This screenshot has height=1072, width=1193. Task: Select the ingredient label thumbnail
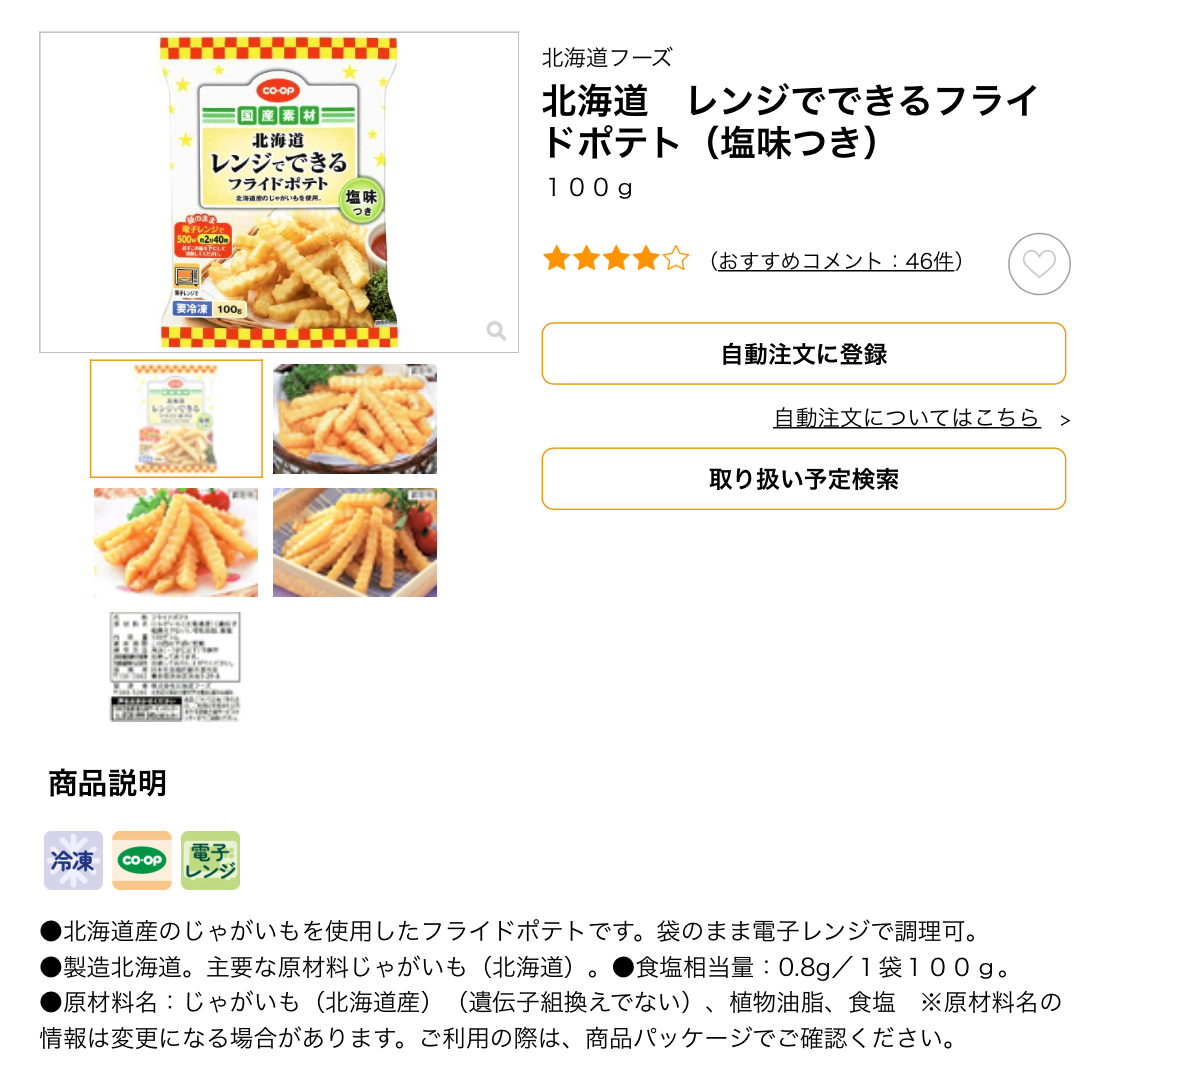pyautogui.click(x=176, y=667)
